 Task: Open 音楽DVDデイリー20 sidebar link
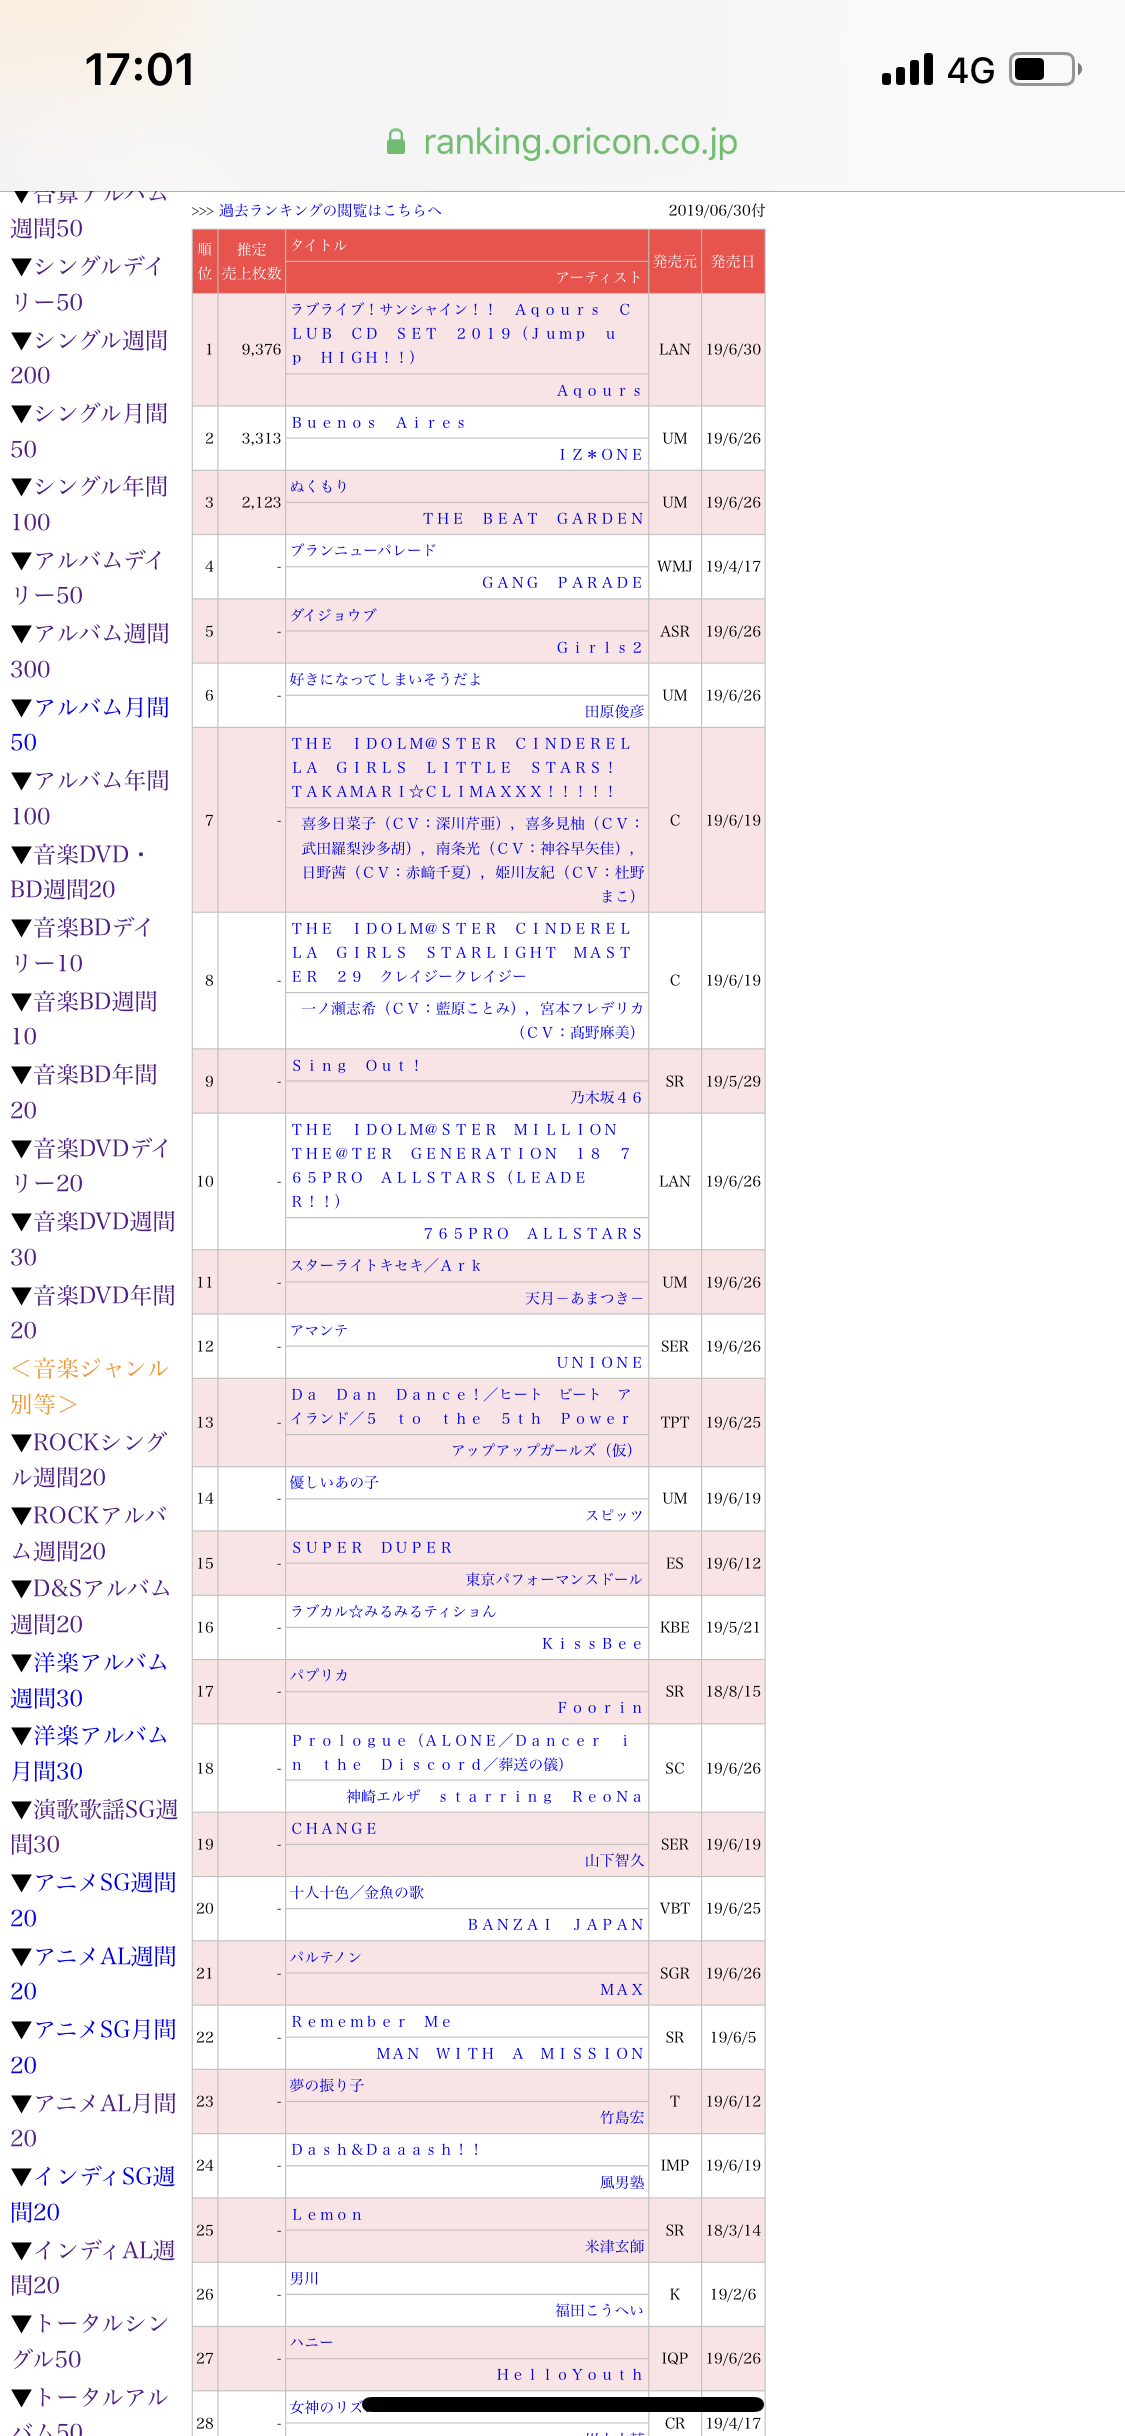click(90, 1166)
